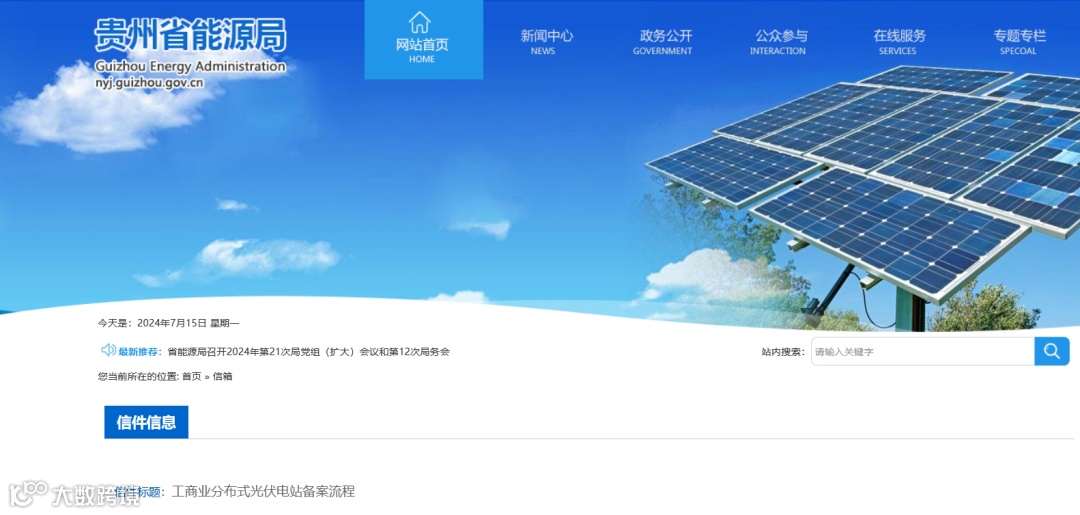Open the 专题专栏 menu item
Viewport: 1080px width, 515px height.
tap(1019, 41)
